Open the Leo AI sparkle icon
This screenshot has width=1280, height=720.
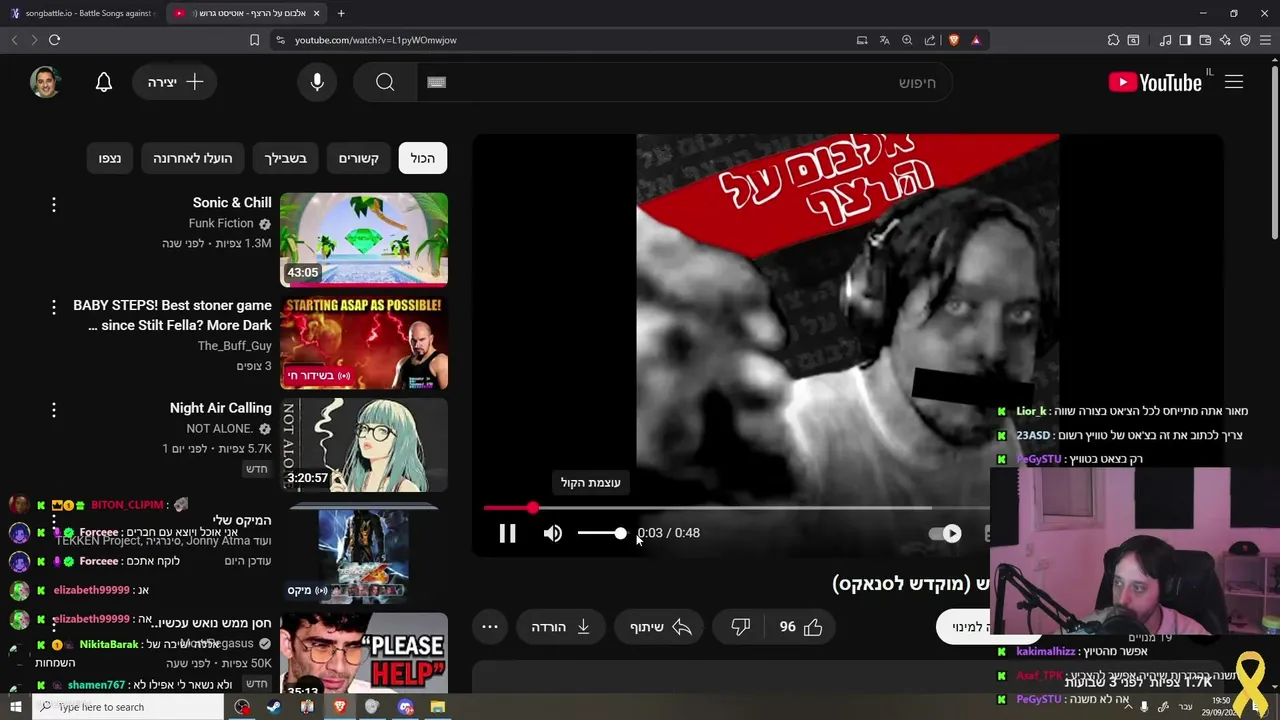point(1225,40)
